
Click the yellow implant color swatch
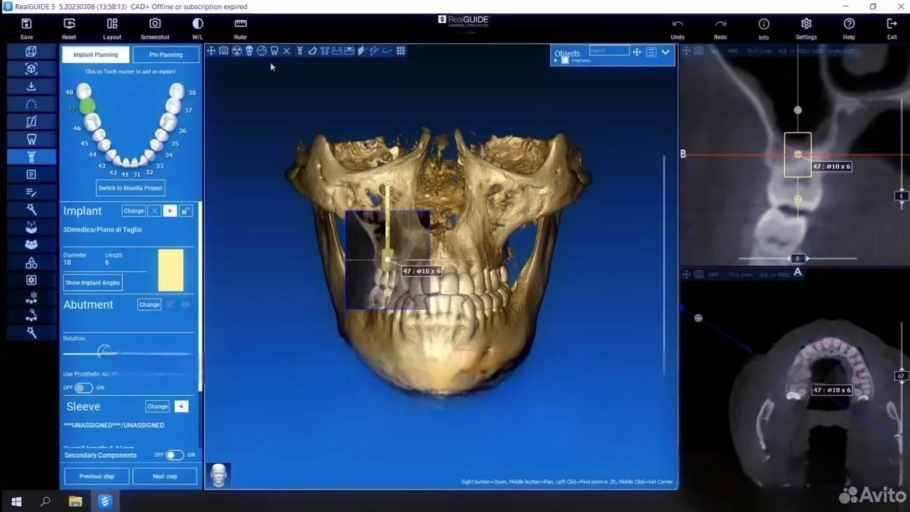pyautogui.click(x=171, y=270)
